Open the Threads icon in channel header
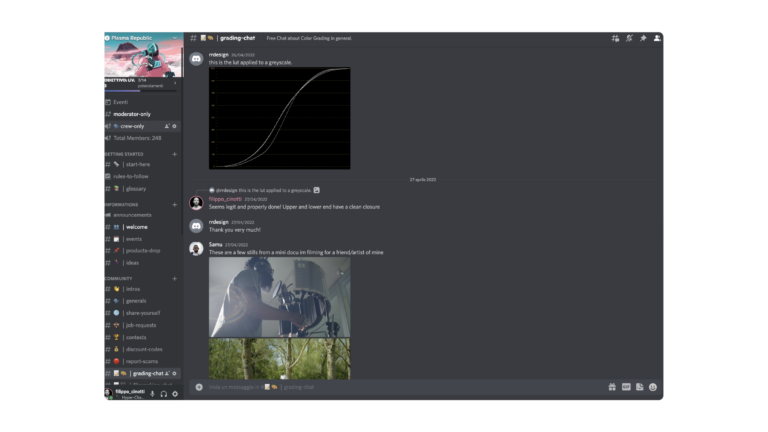This screenshot has width=768, height=432. 615,38
